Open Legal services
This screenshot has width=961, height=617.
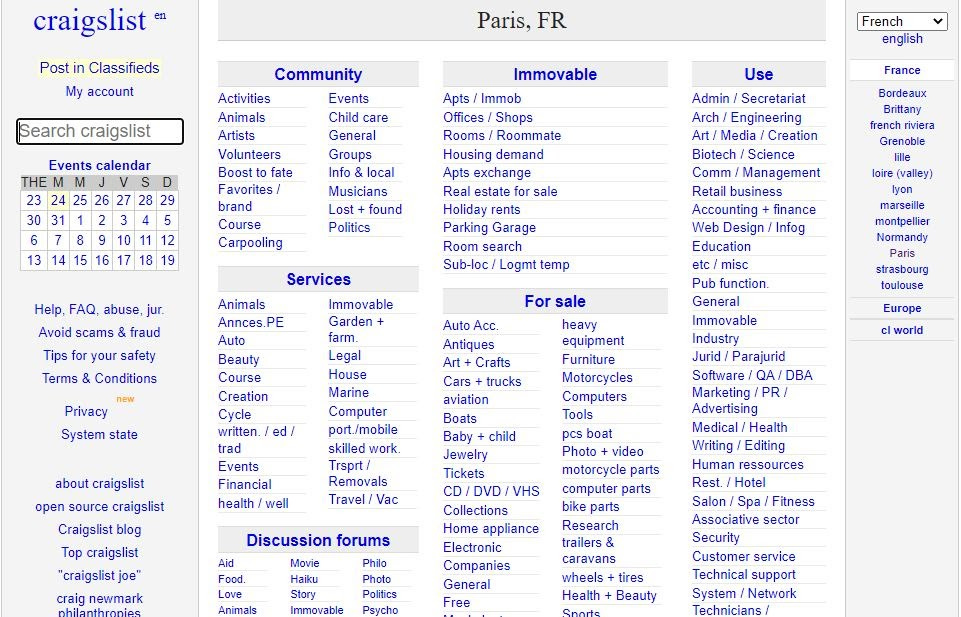click(x=344, y=355)
